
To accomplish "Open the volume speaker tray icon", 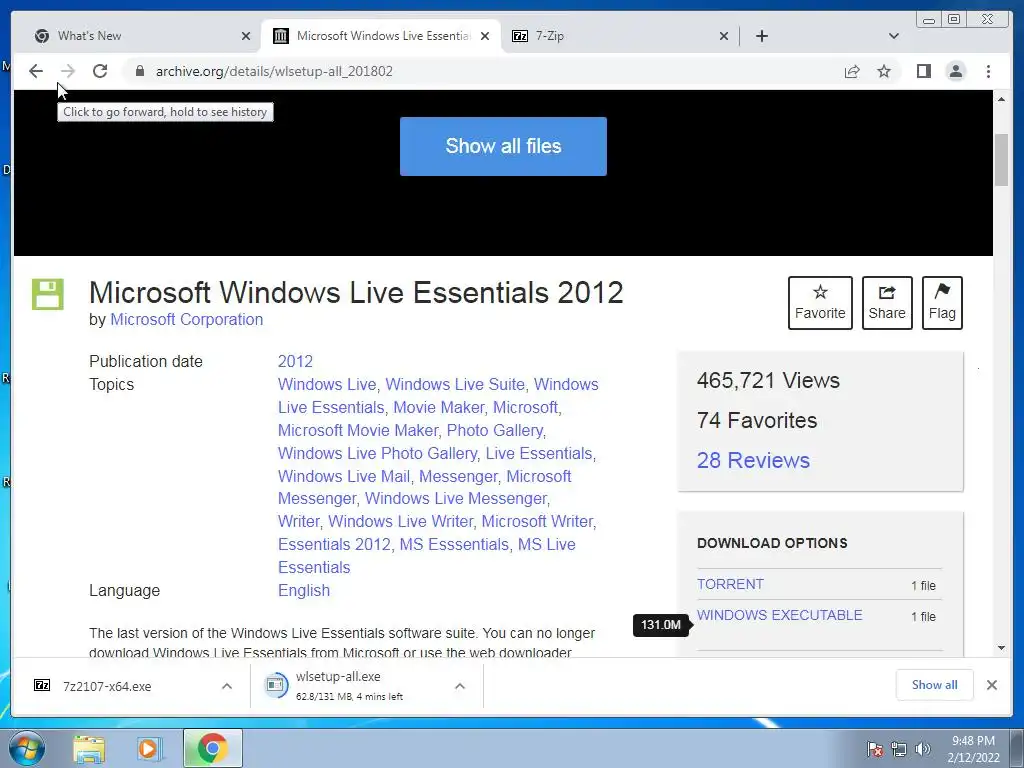I will (x=922, y=748).
